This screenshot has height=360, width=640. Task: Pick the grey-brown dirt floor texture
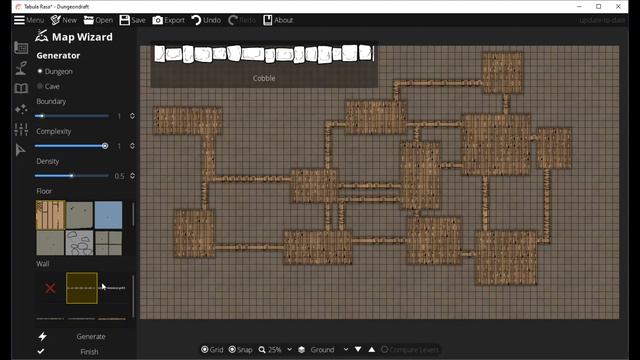tap(79, 215)
